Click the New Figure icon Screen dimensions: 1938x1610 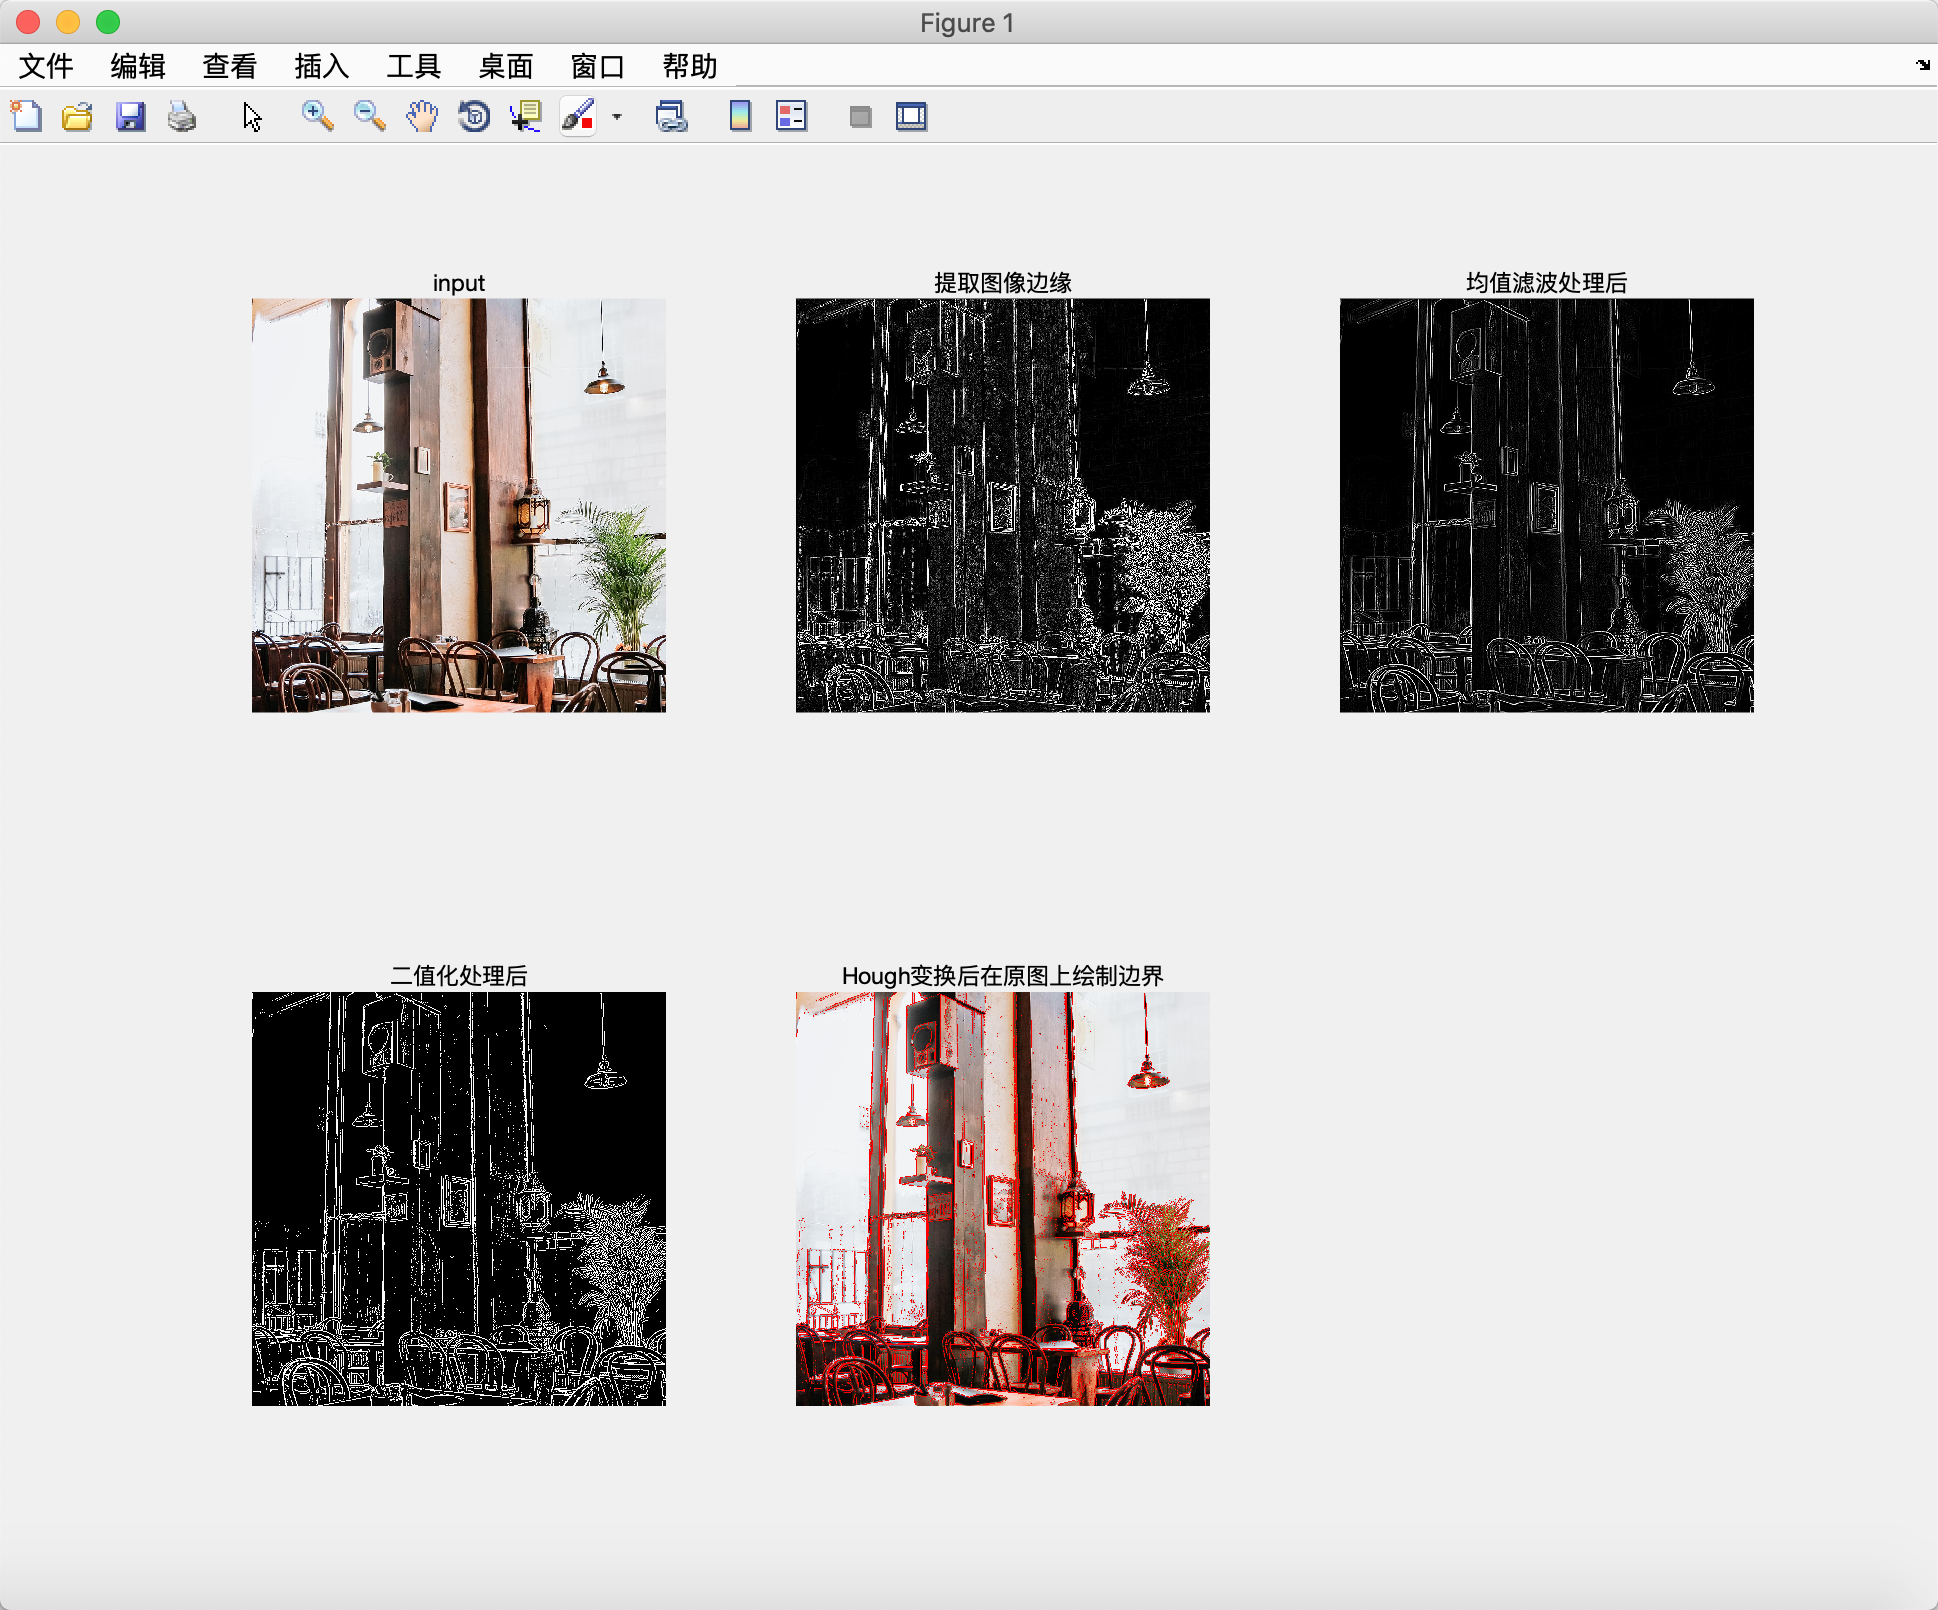click(27, 117)
